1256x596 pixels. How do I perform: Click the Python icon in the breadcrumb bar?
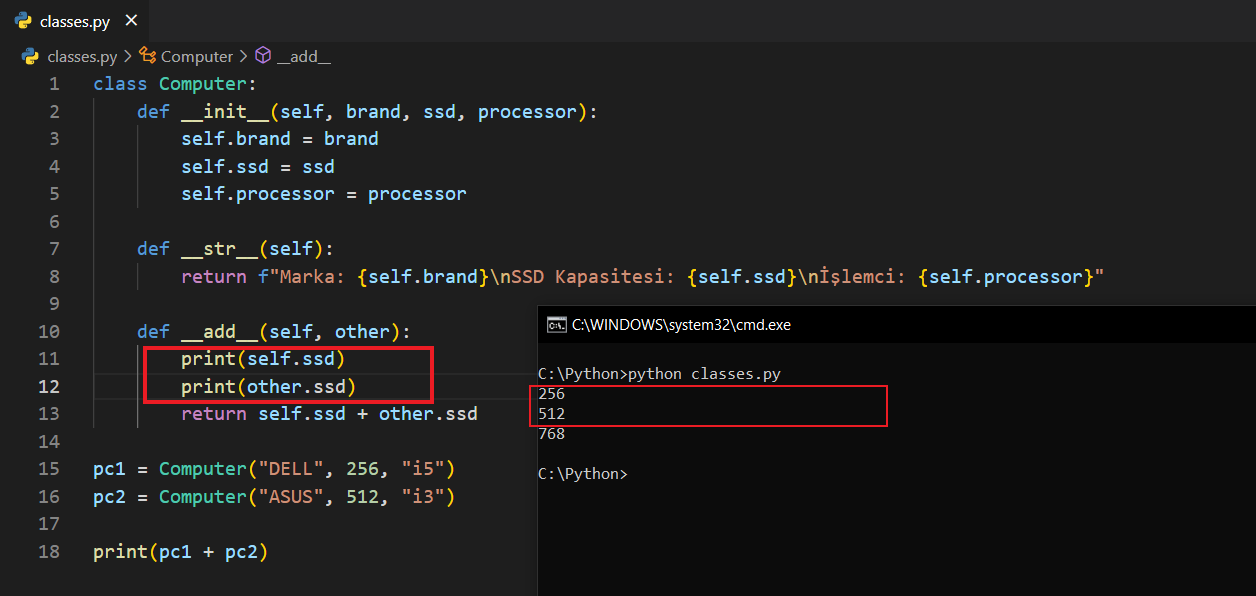coord(30,56)
